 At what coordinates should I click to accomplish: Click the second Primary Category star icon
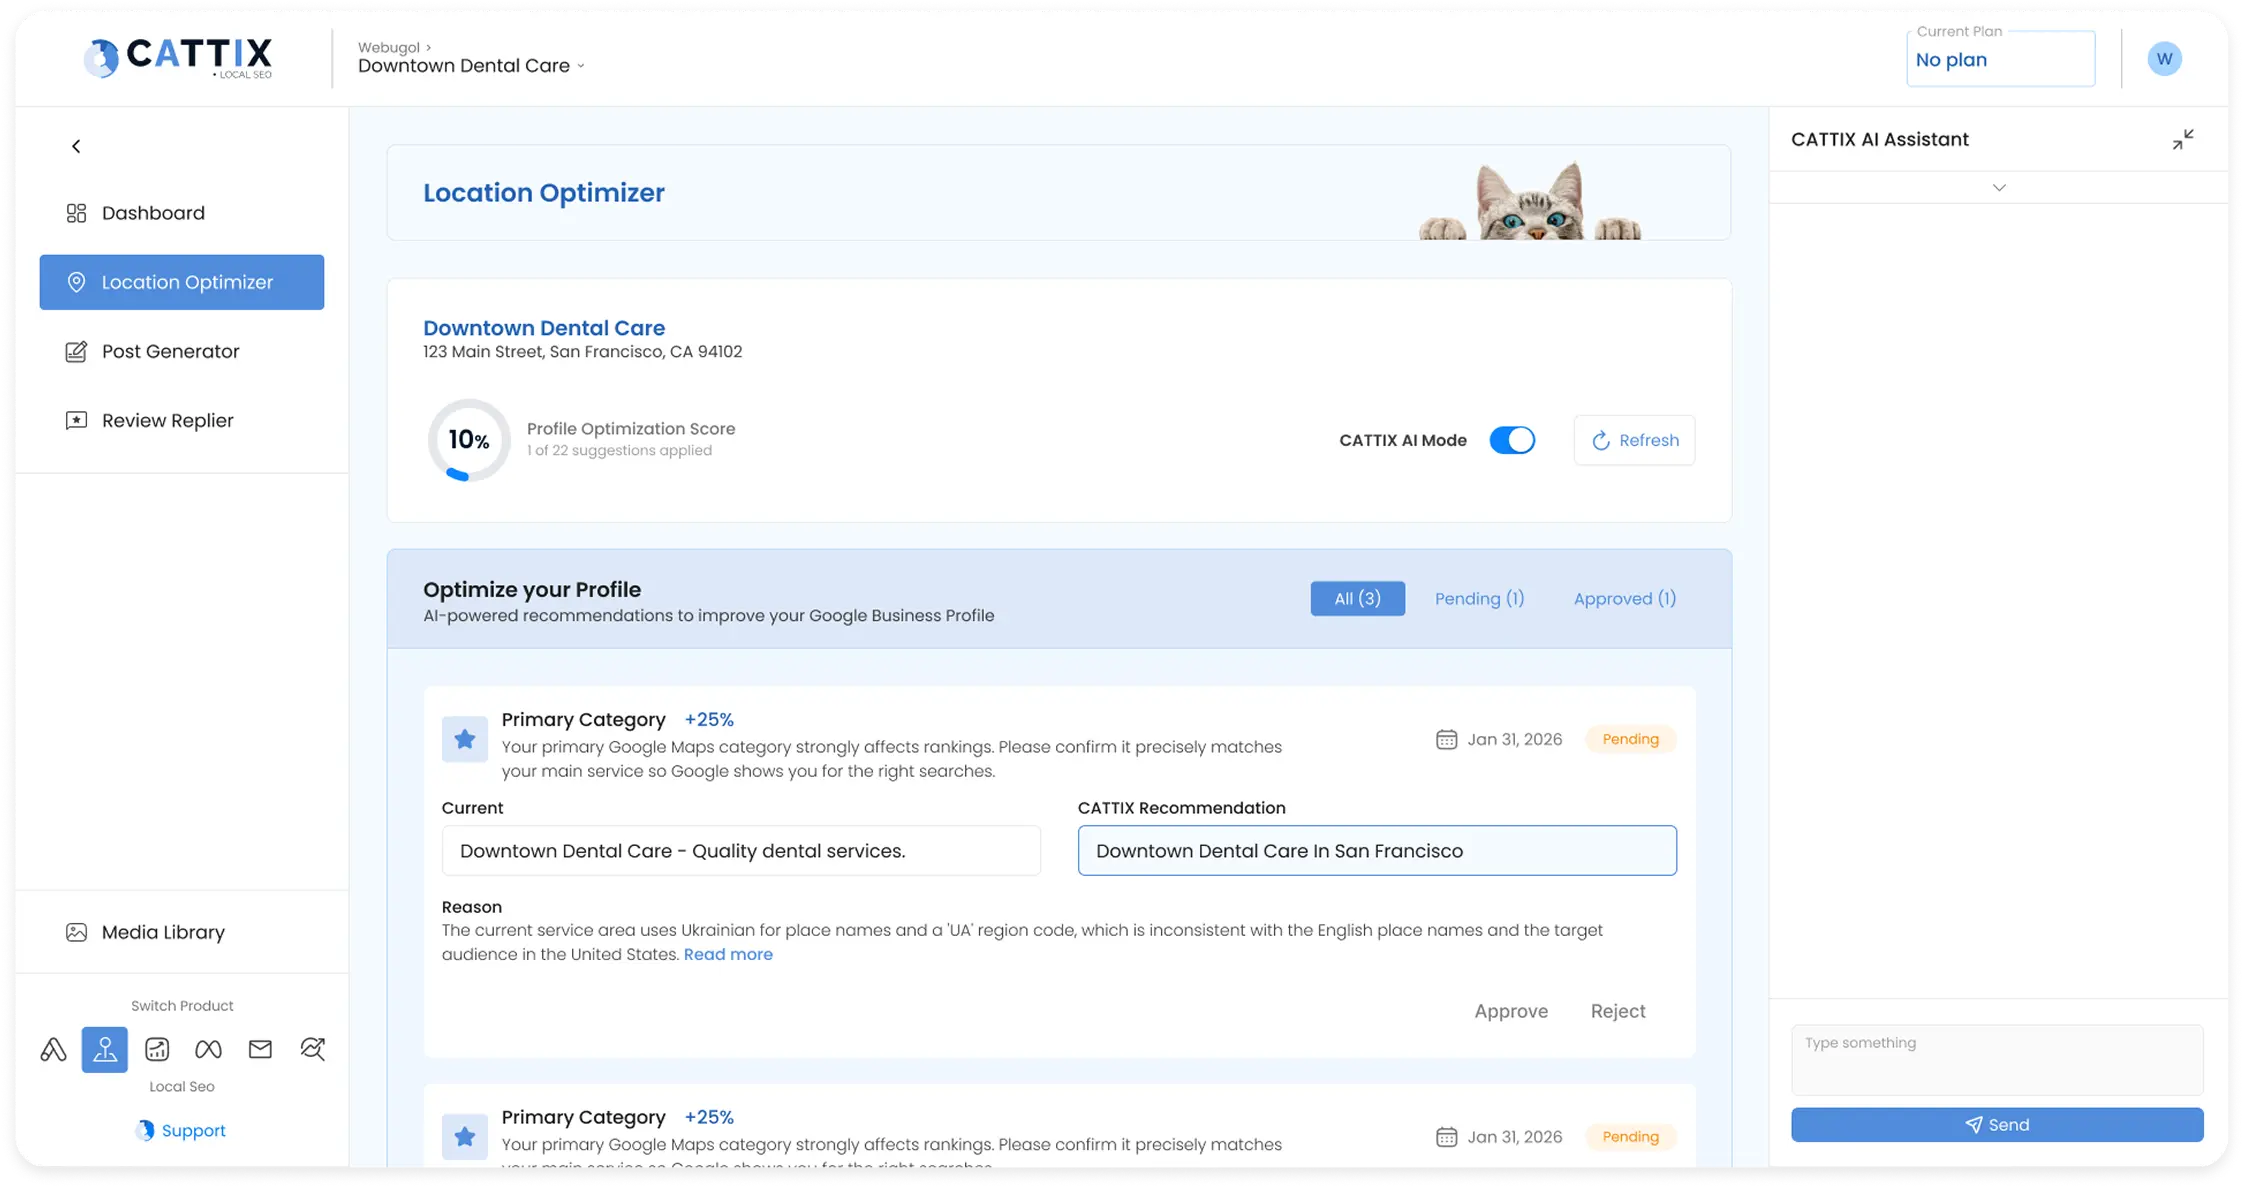[x=464, y=1136]
